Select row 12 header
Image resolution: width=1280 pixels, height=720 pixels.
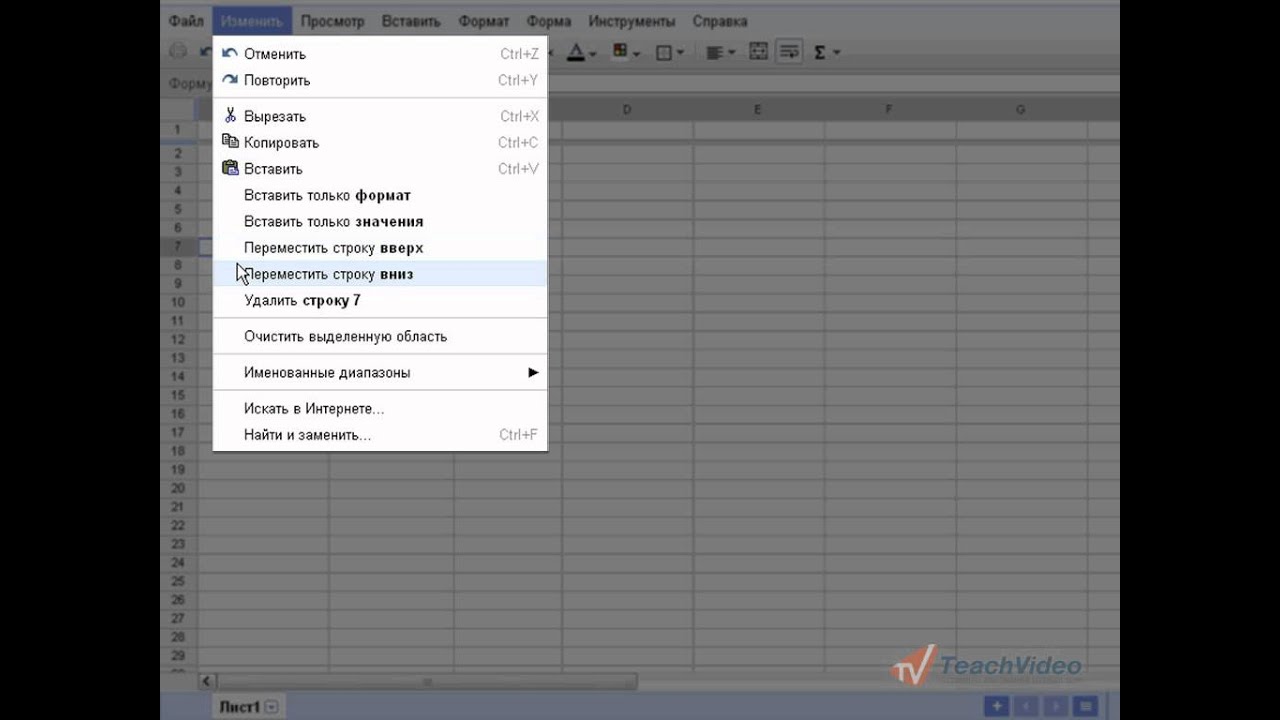(x=179, y=339)
